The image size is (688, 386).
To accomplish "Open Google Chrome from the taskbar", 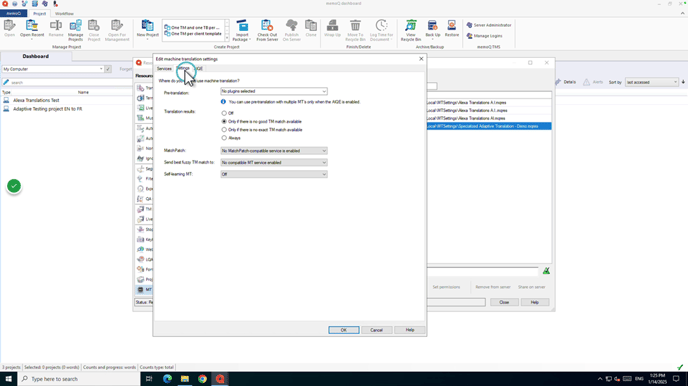I will coord(202,379).
